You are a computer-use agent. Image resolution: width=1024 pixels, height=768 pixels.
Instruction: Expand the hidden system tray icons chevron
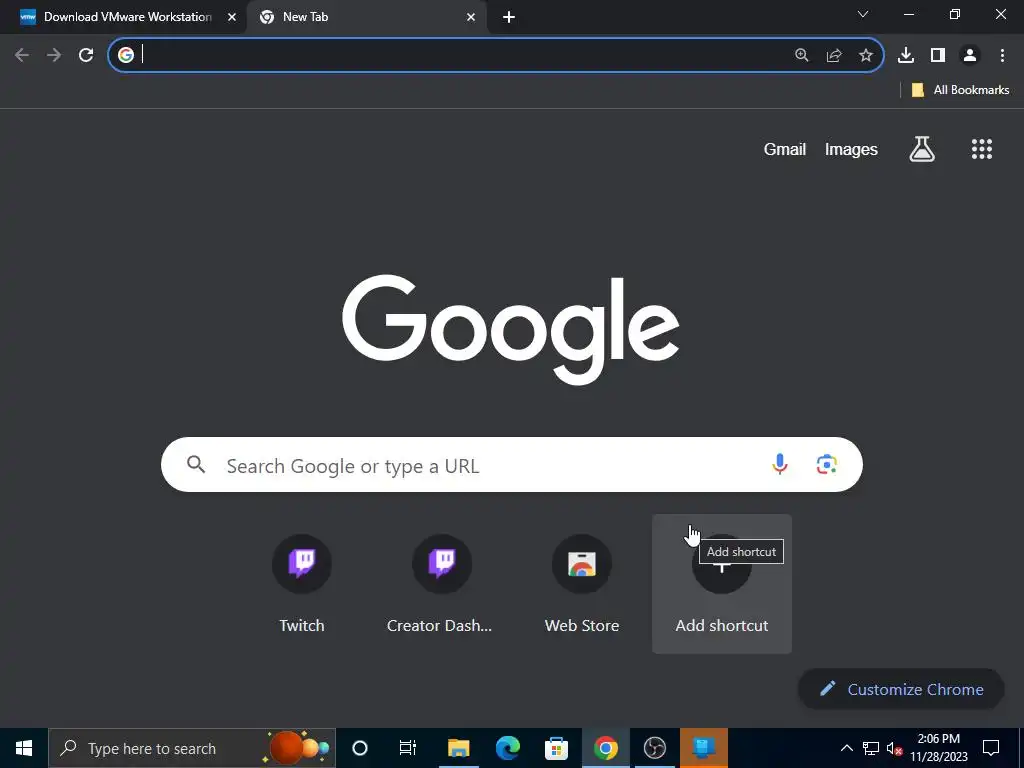point(846,748)
